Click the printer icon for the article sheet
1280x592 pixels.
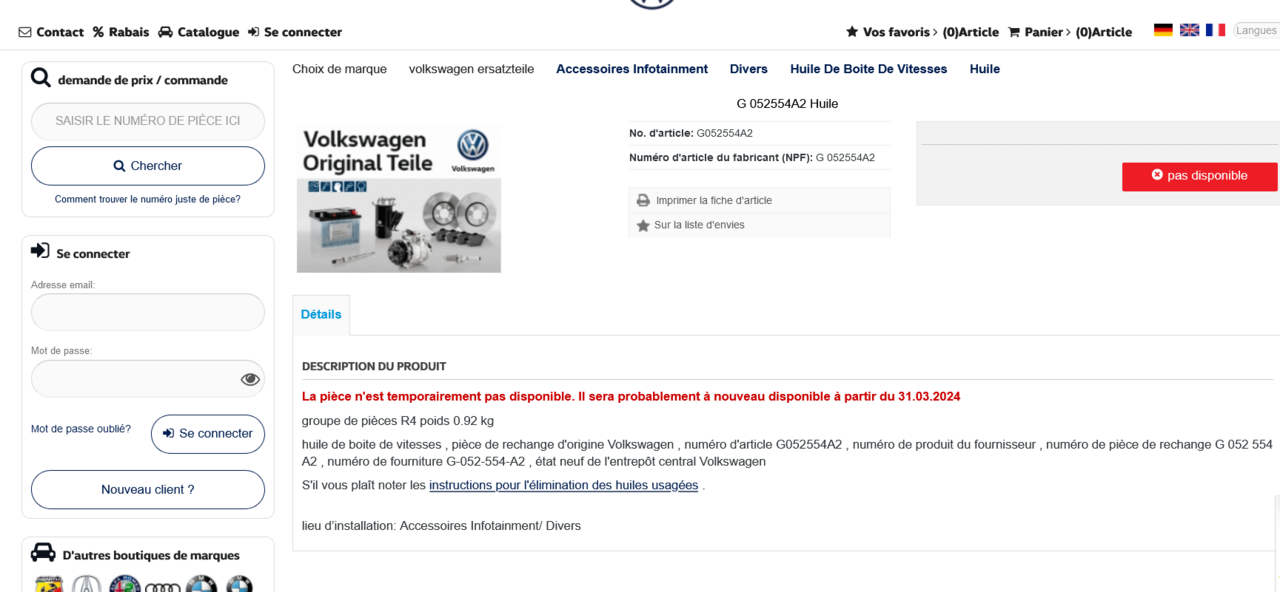click(x=643, y=201)
